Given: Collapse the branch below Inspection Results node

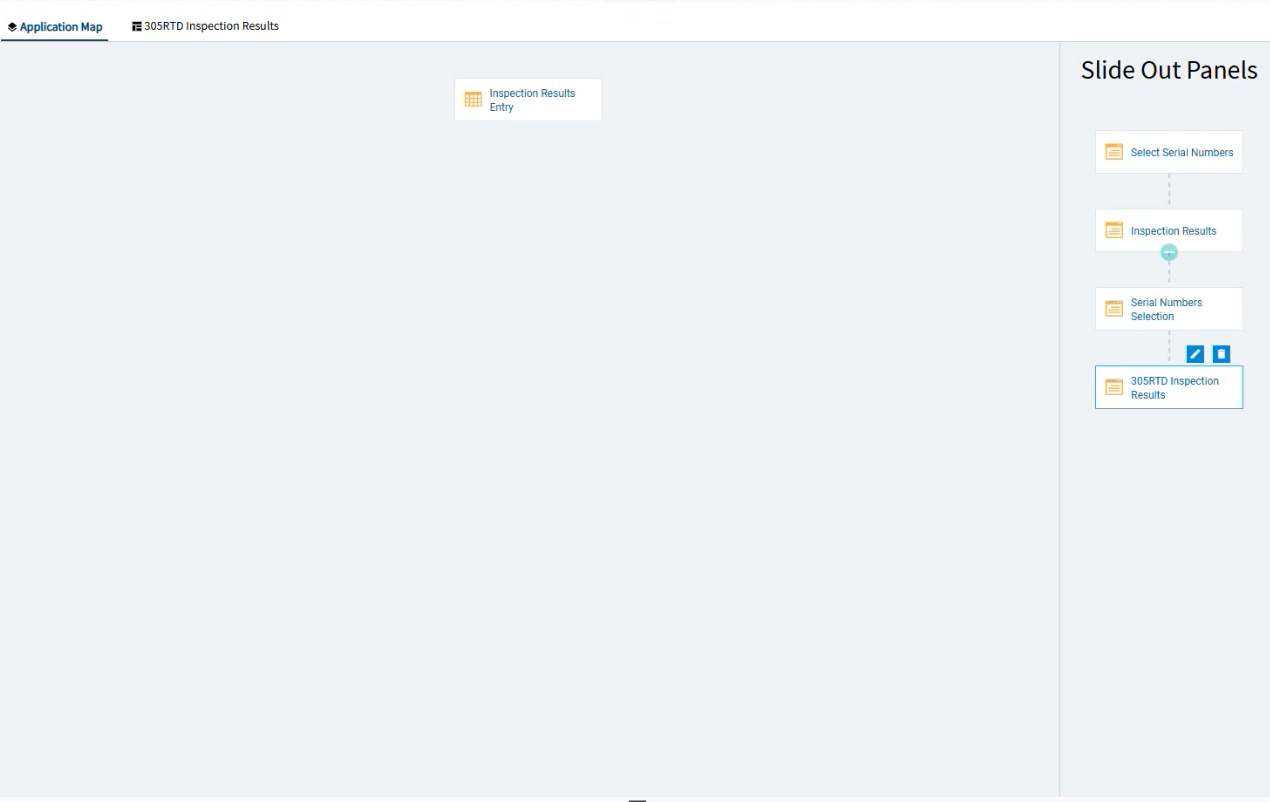Looking at the screenshot, I should pyautogui.click(x=1169, y=253).
